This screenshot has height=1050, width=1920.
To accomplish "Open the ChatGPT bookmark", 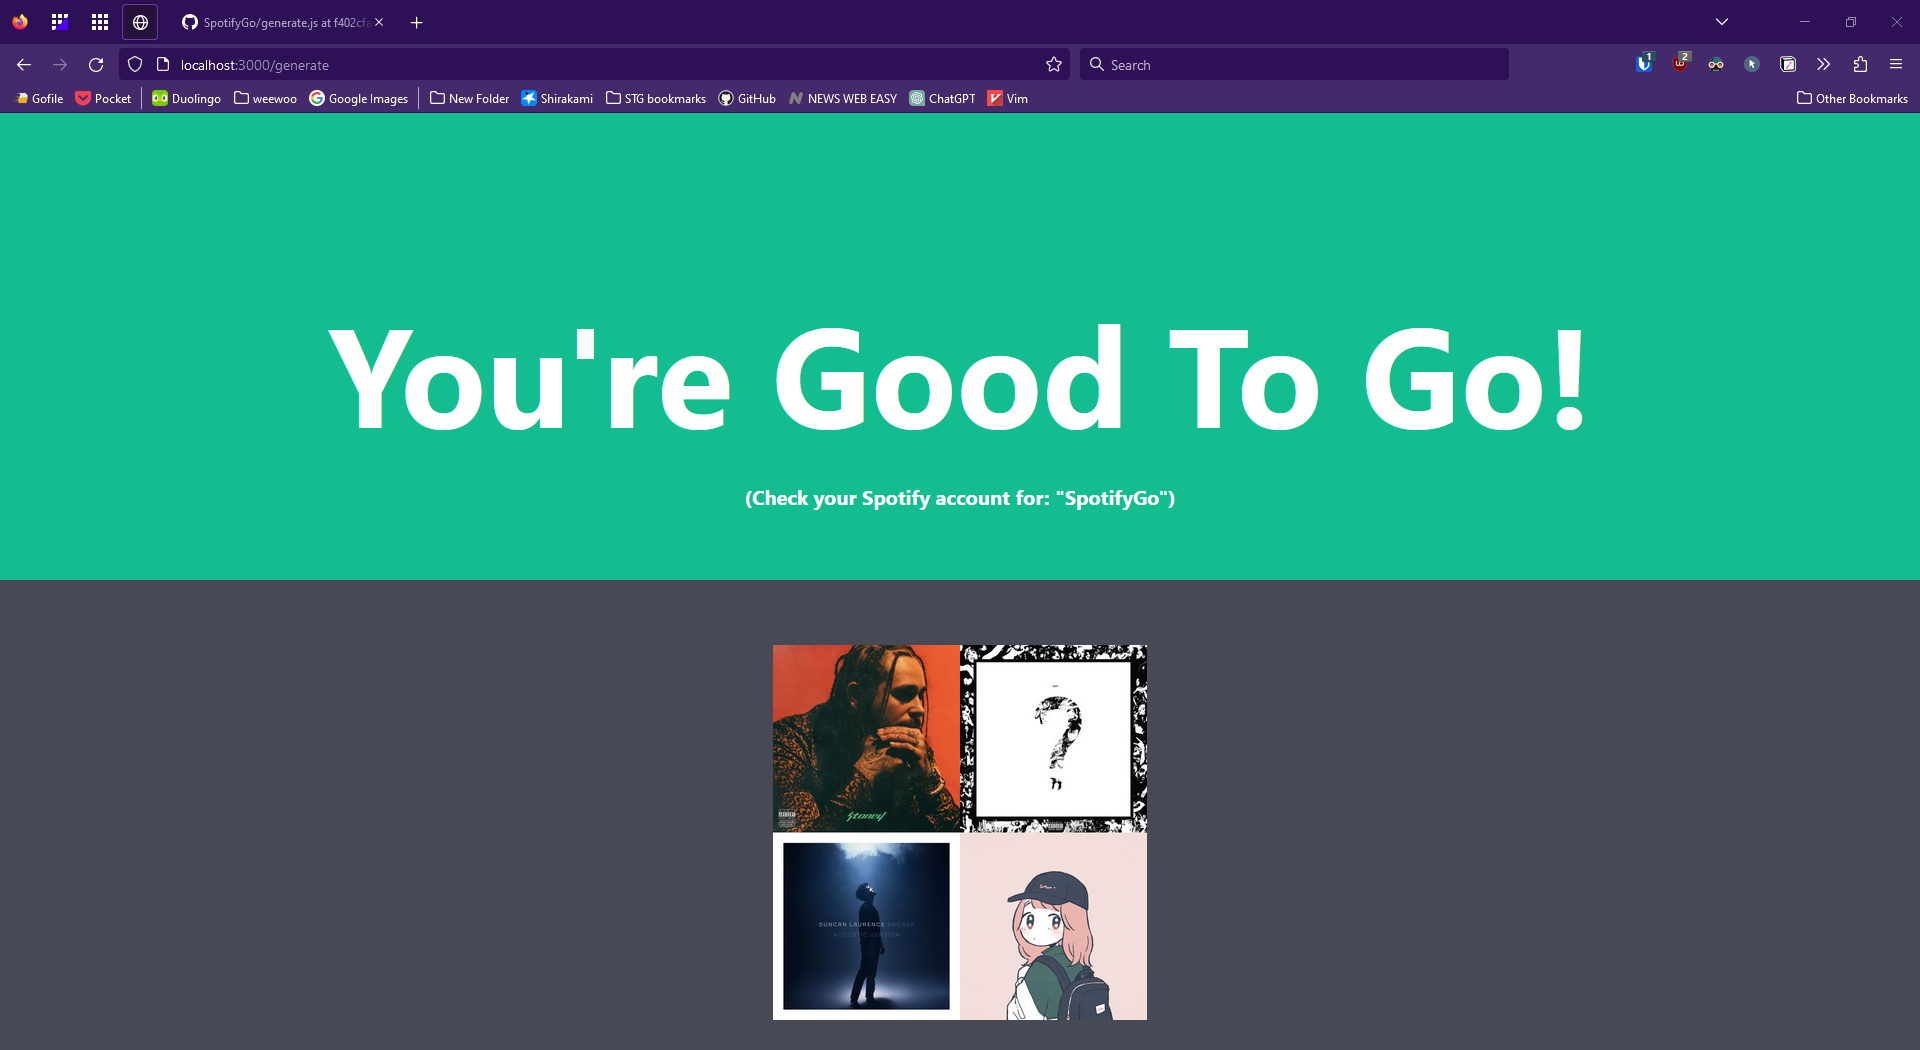I will 942,99.
